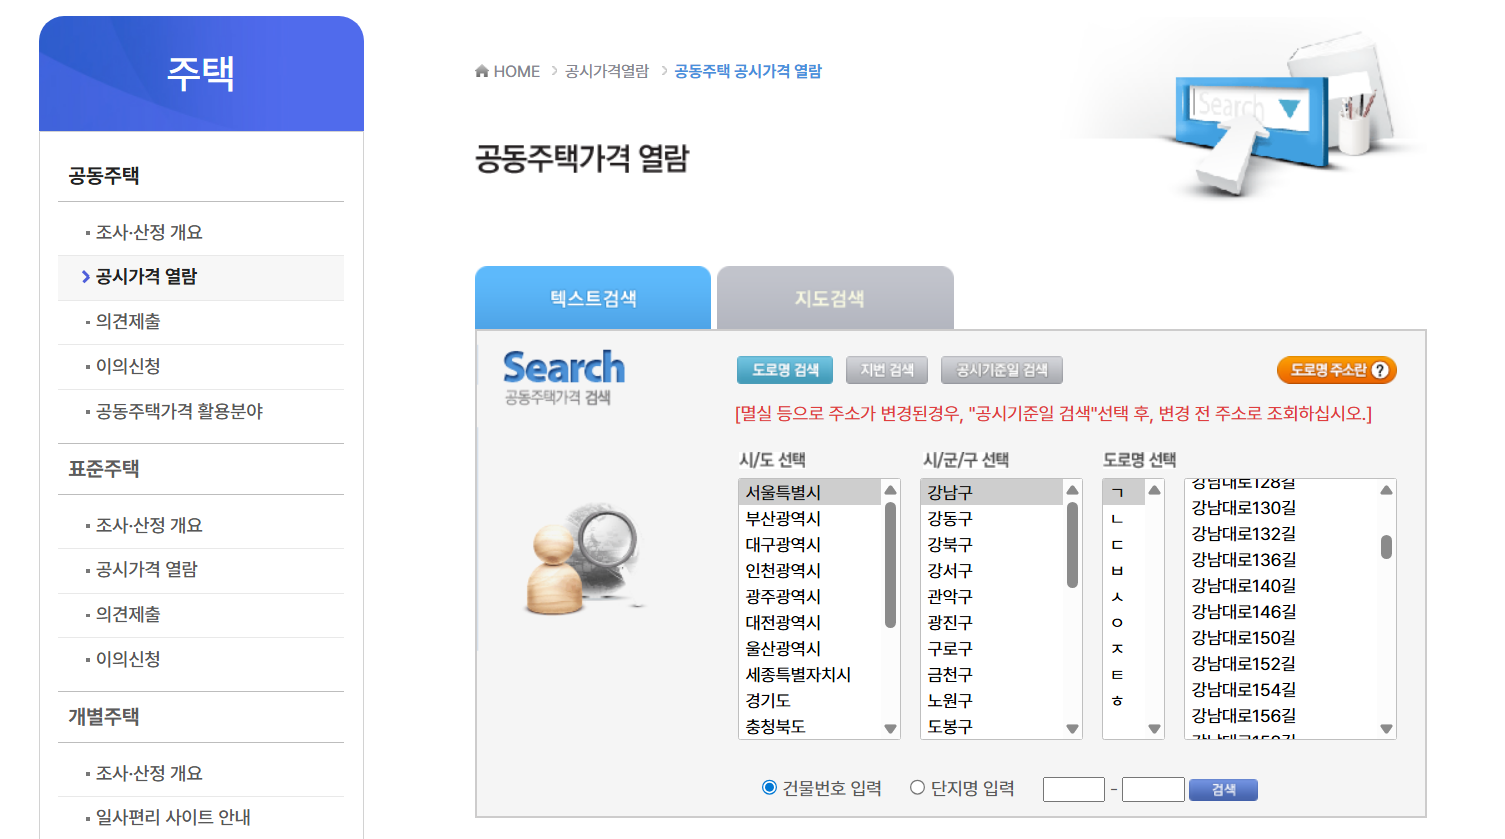Image resolution: width=1505 pixels, height=839 pixels.
Task: Select the 건물번호 입력 radio button
Action: click(x=769, y=788)
